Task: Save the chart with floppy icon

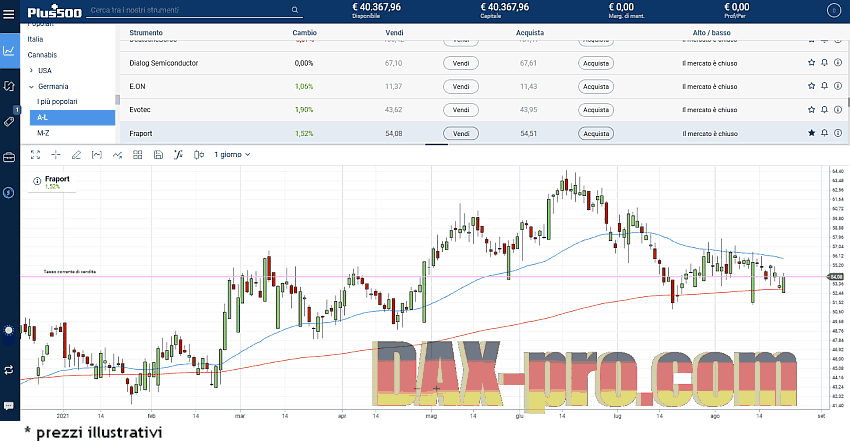Action: [158, 155]
